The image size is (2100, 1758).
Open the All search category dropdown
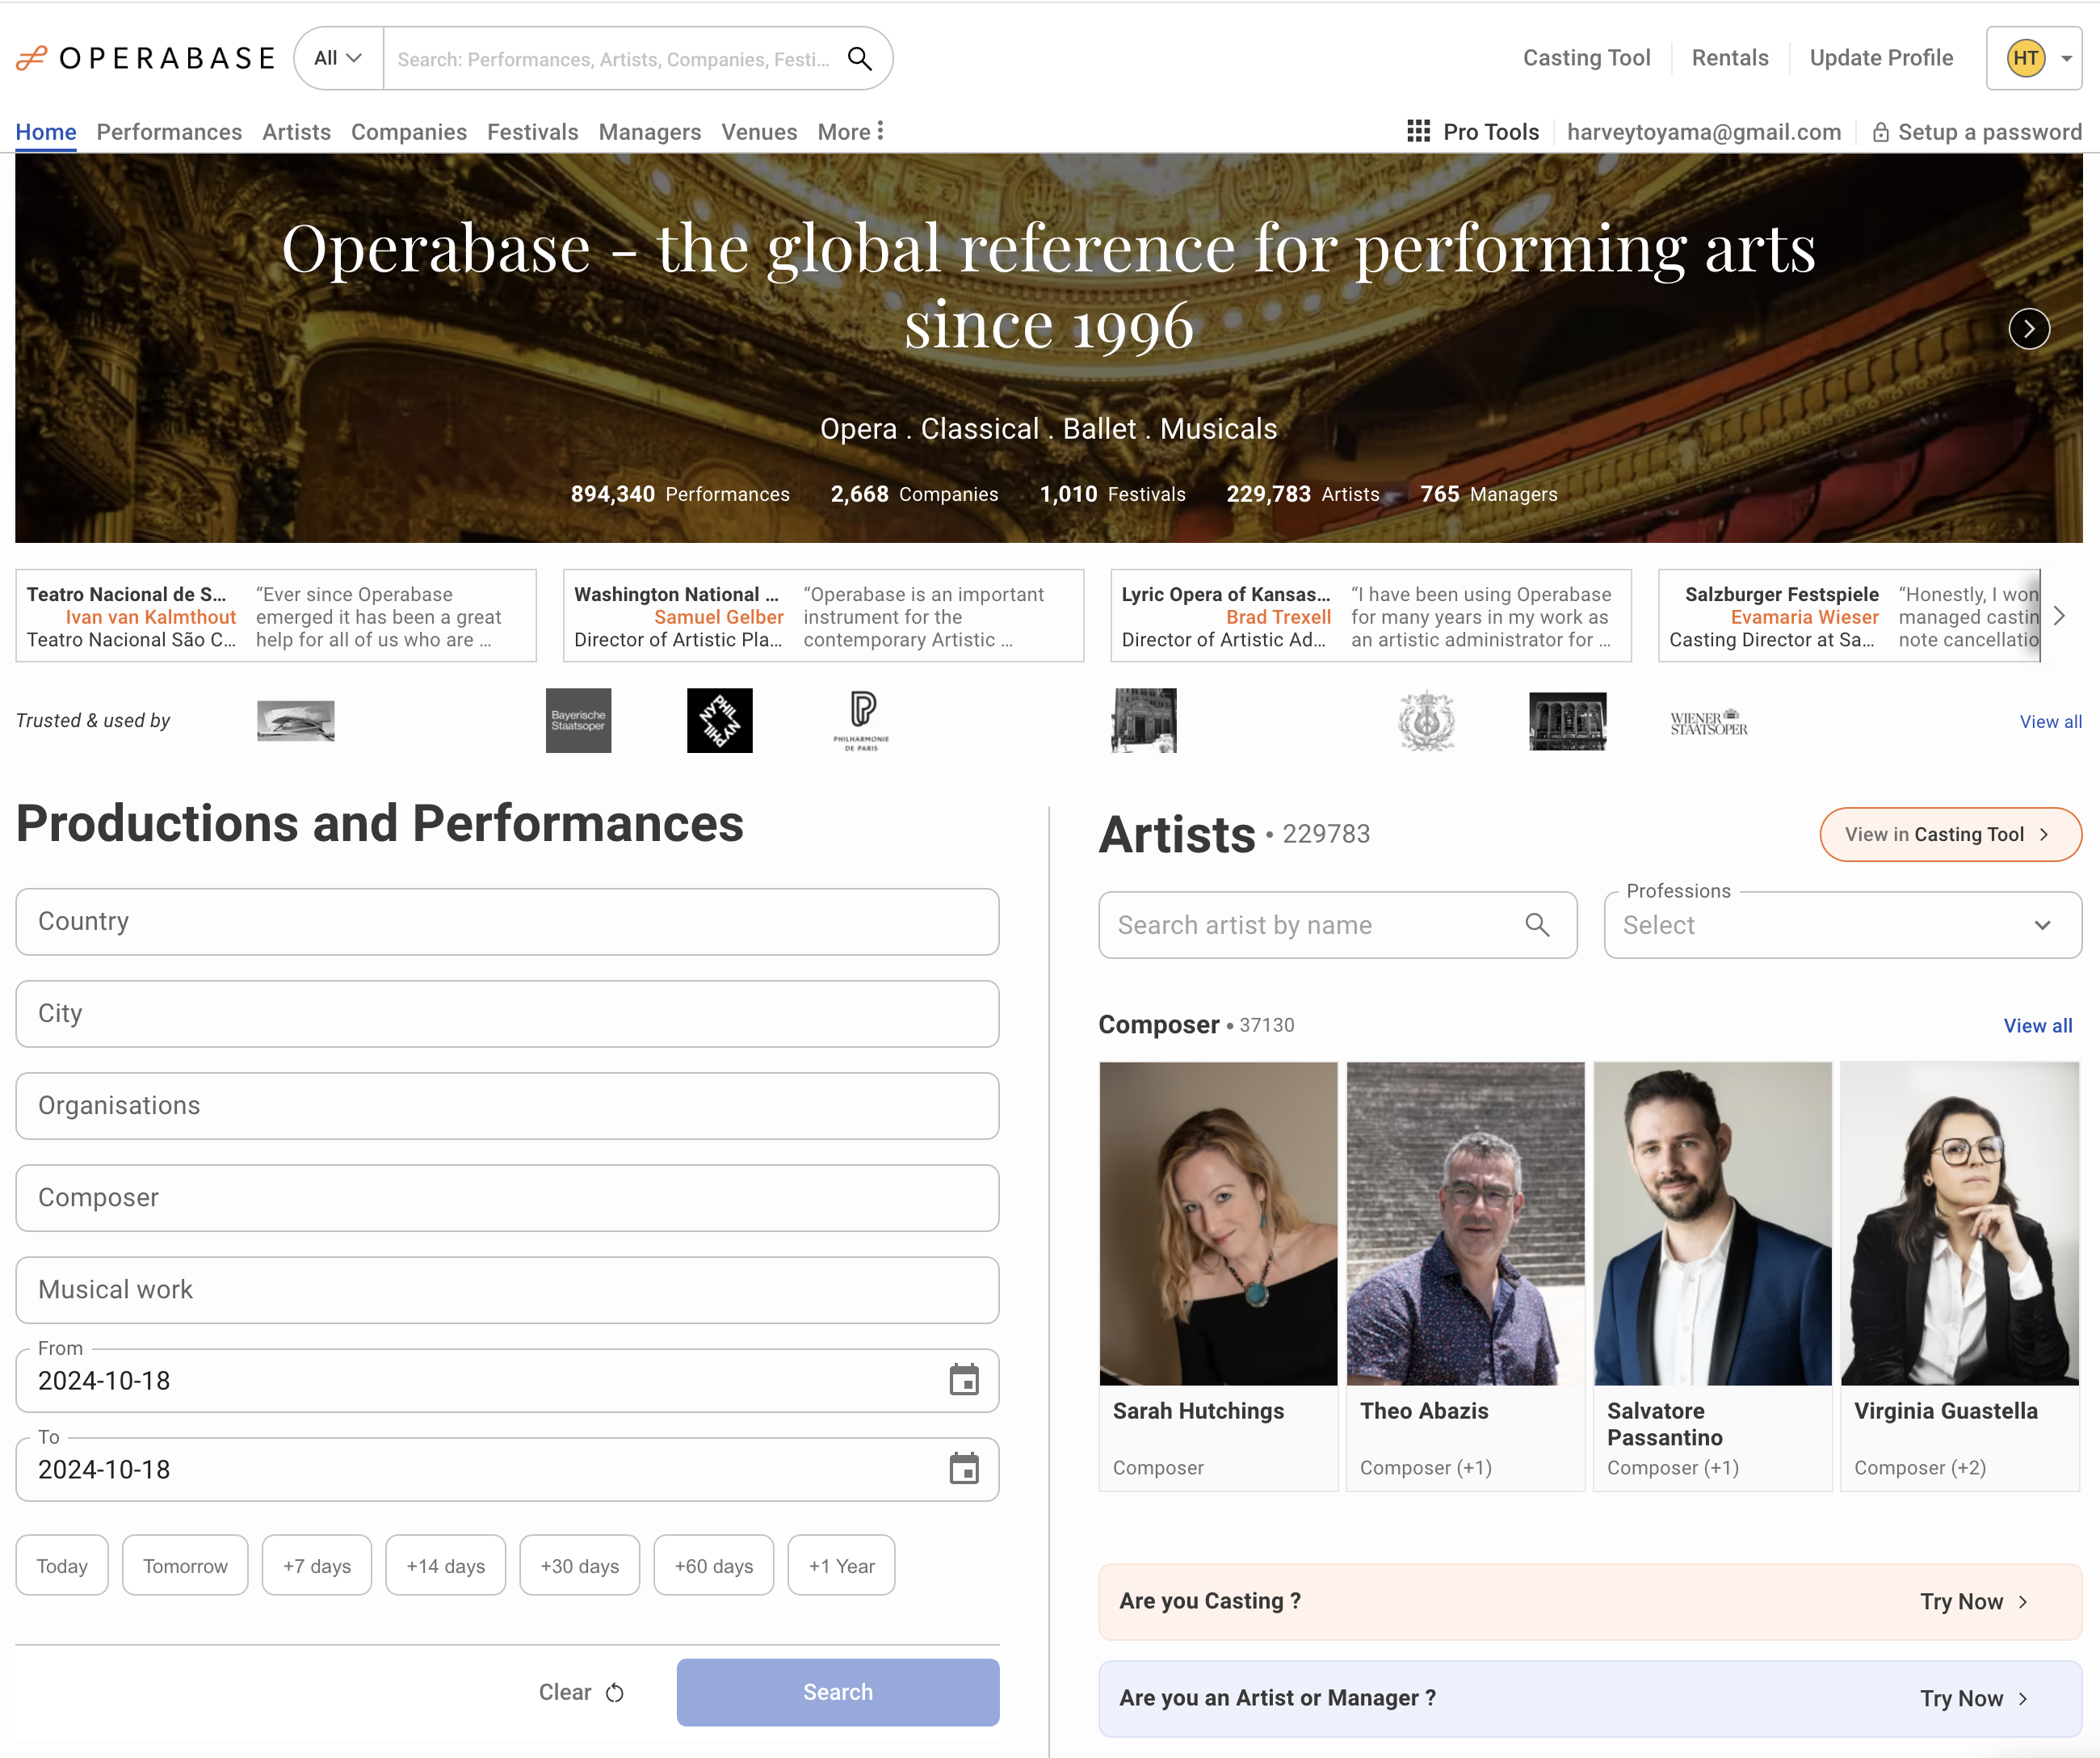click(x=338, y=59)
